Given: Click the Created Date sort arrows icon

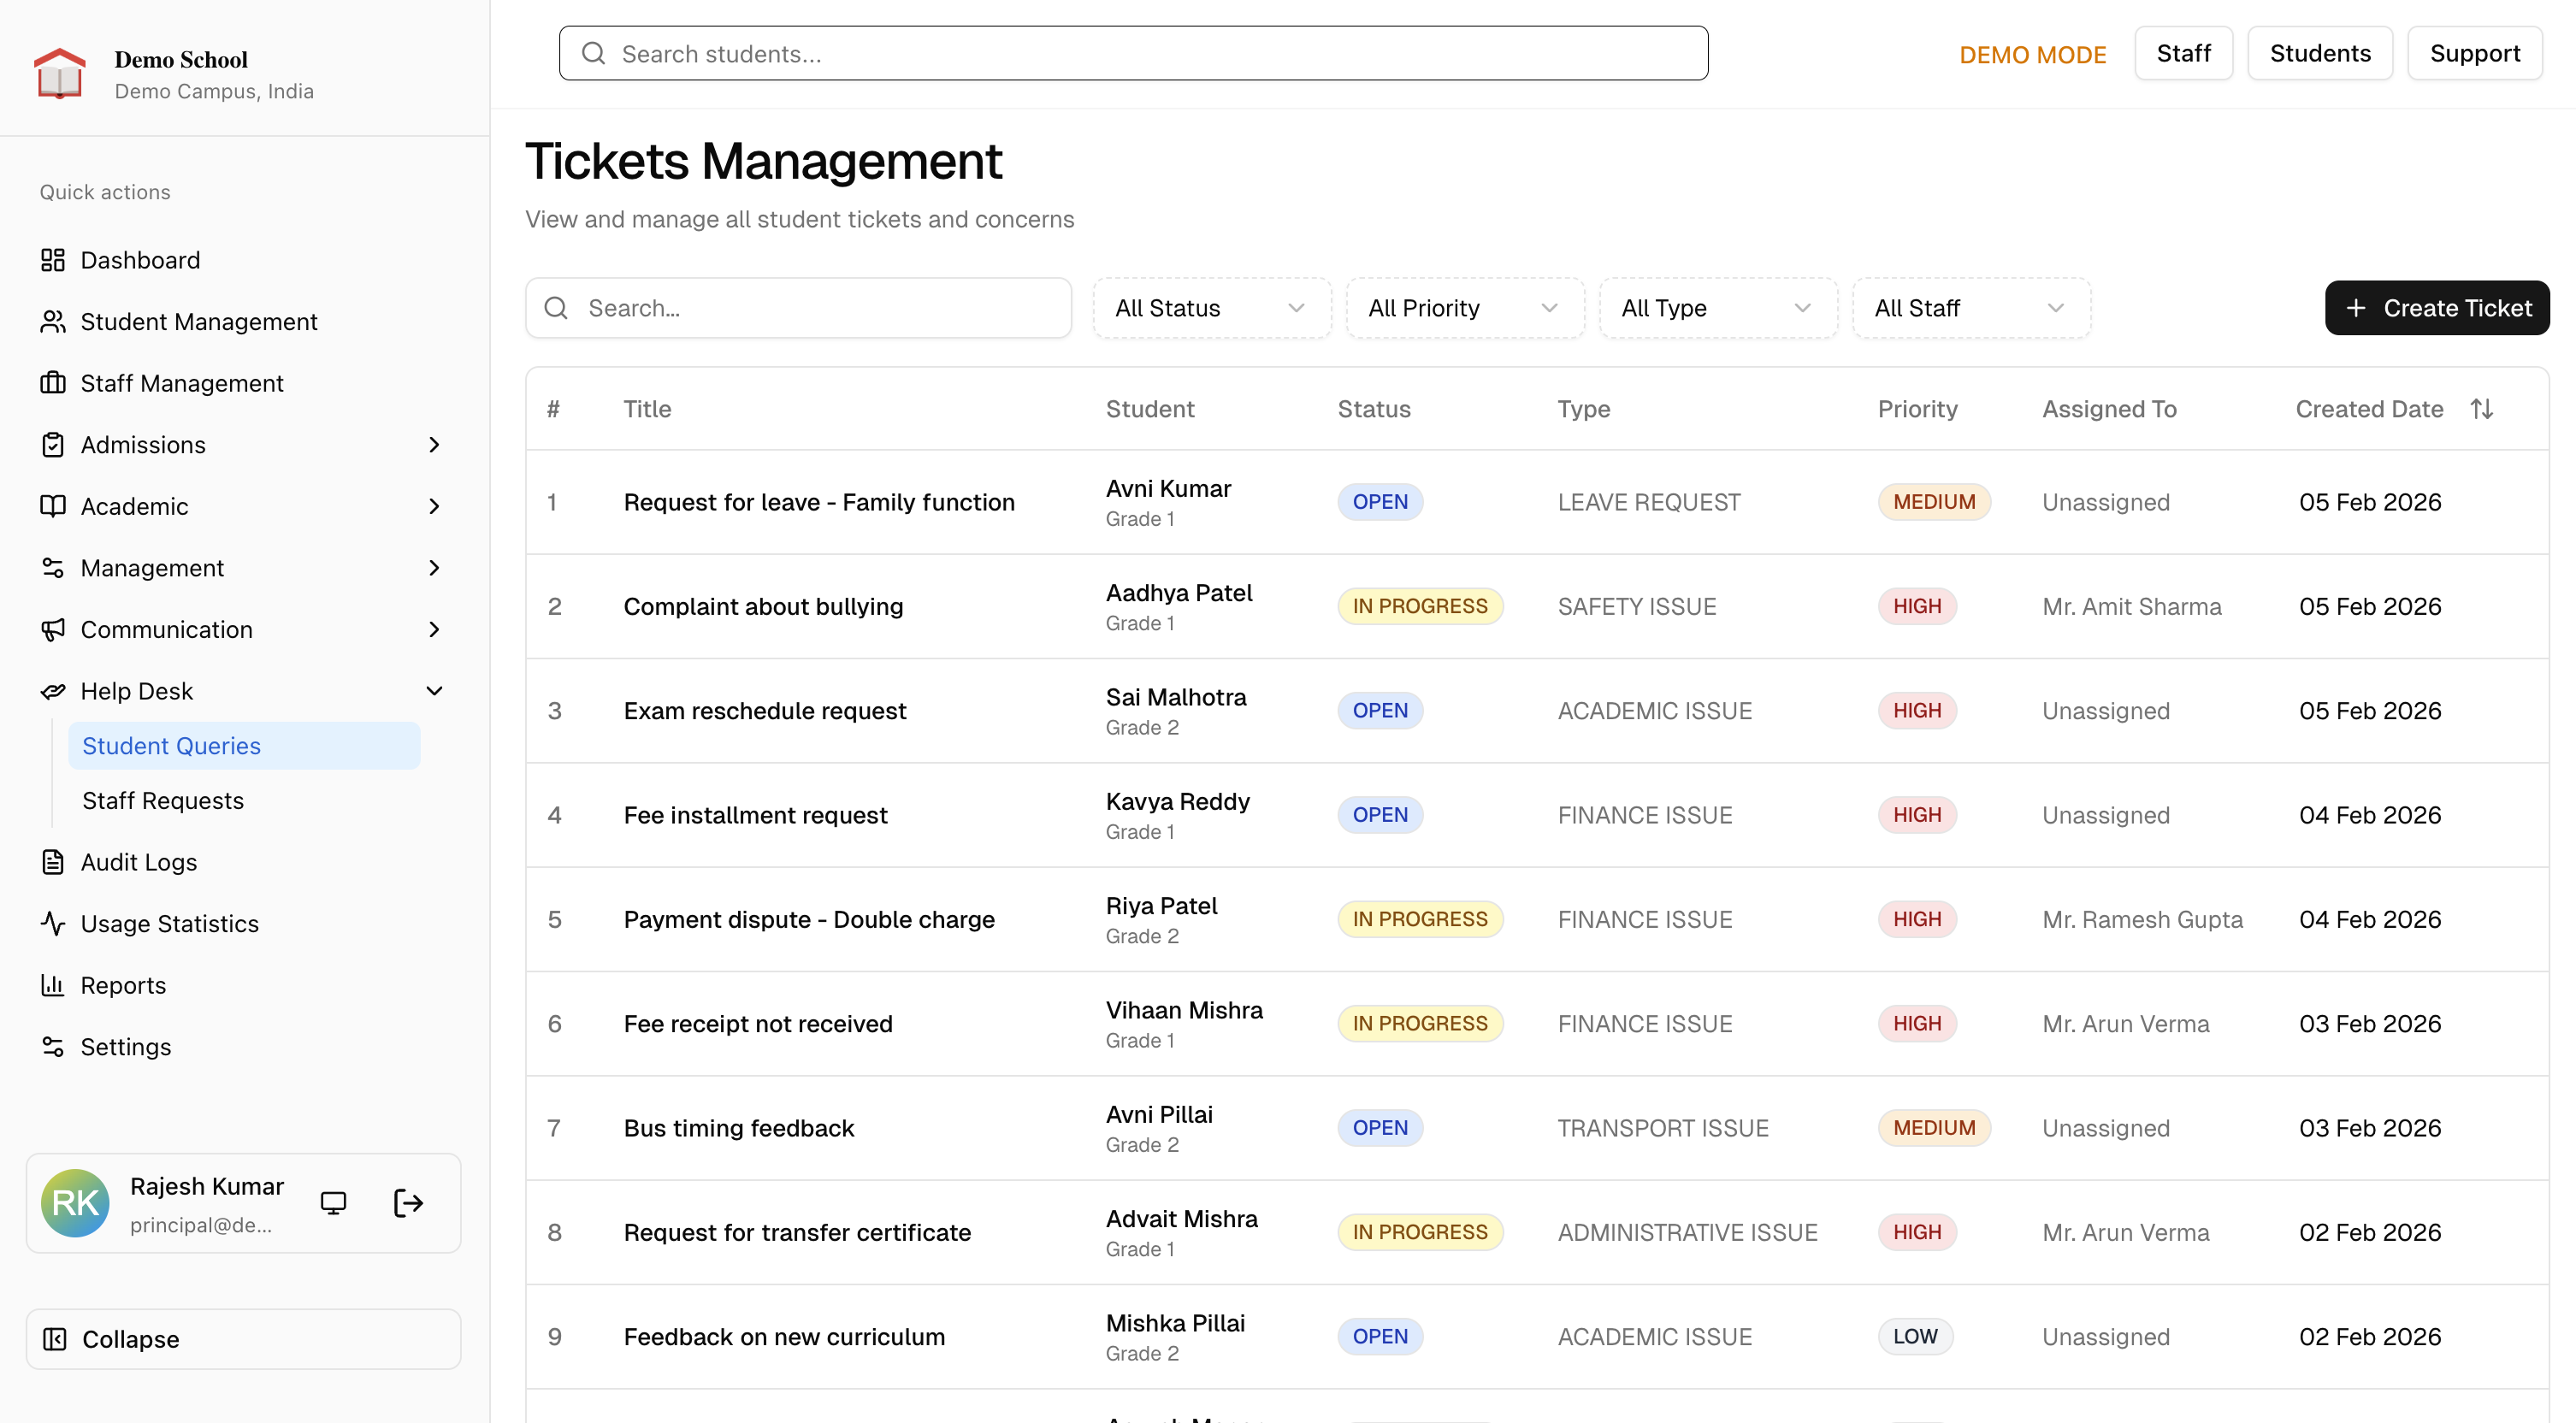Looking at the screenshot, I should click(x=2481, y=409).
